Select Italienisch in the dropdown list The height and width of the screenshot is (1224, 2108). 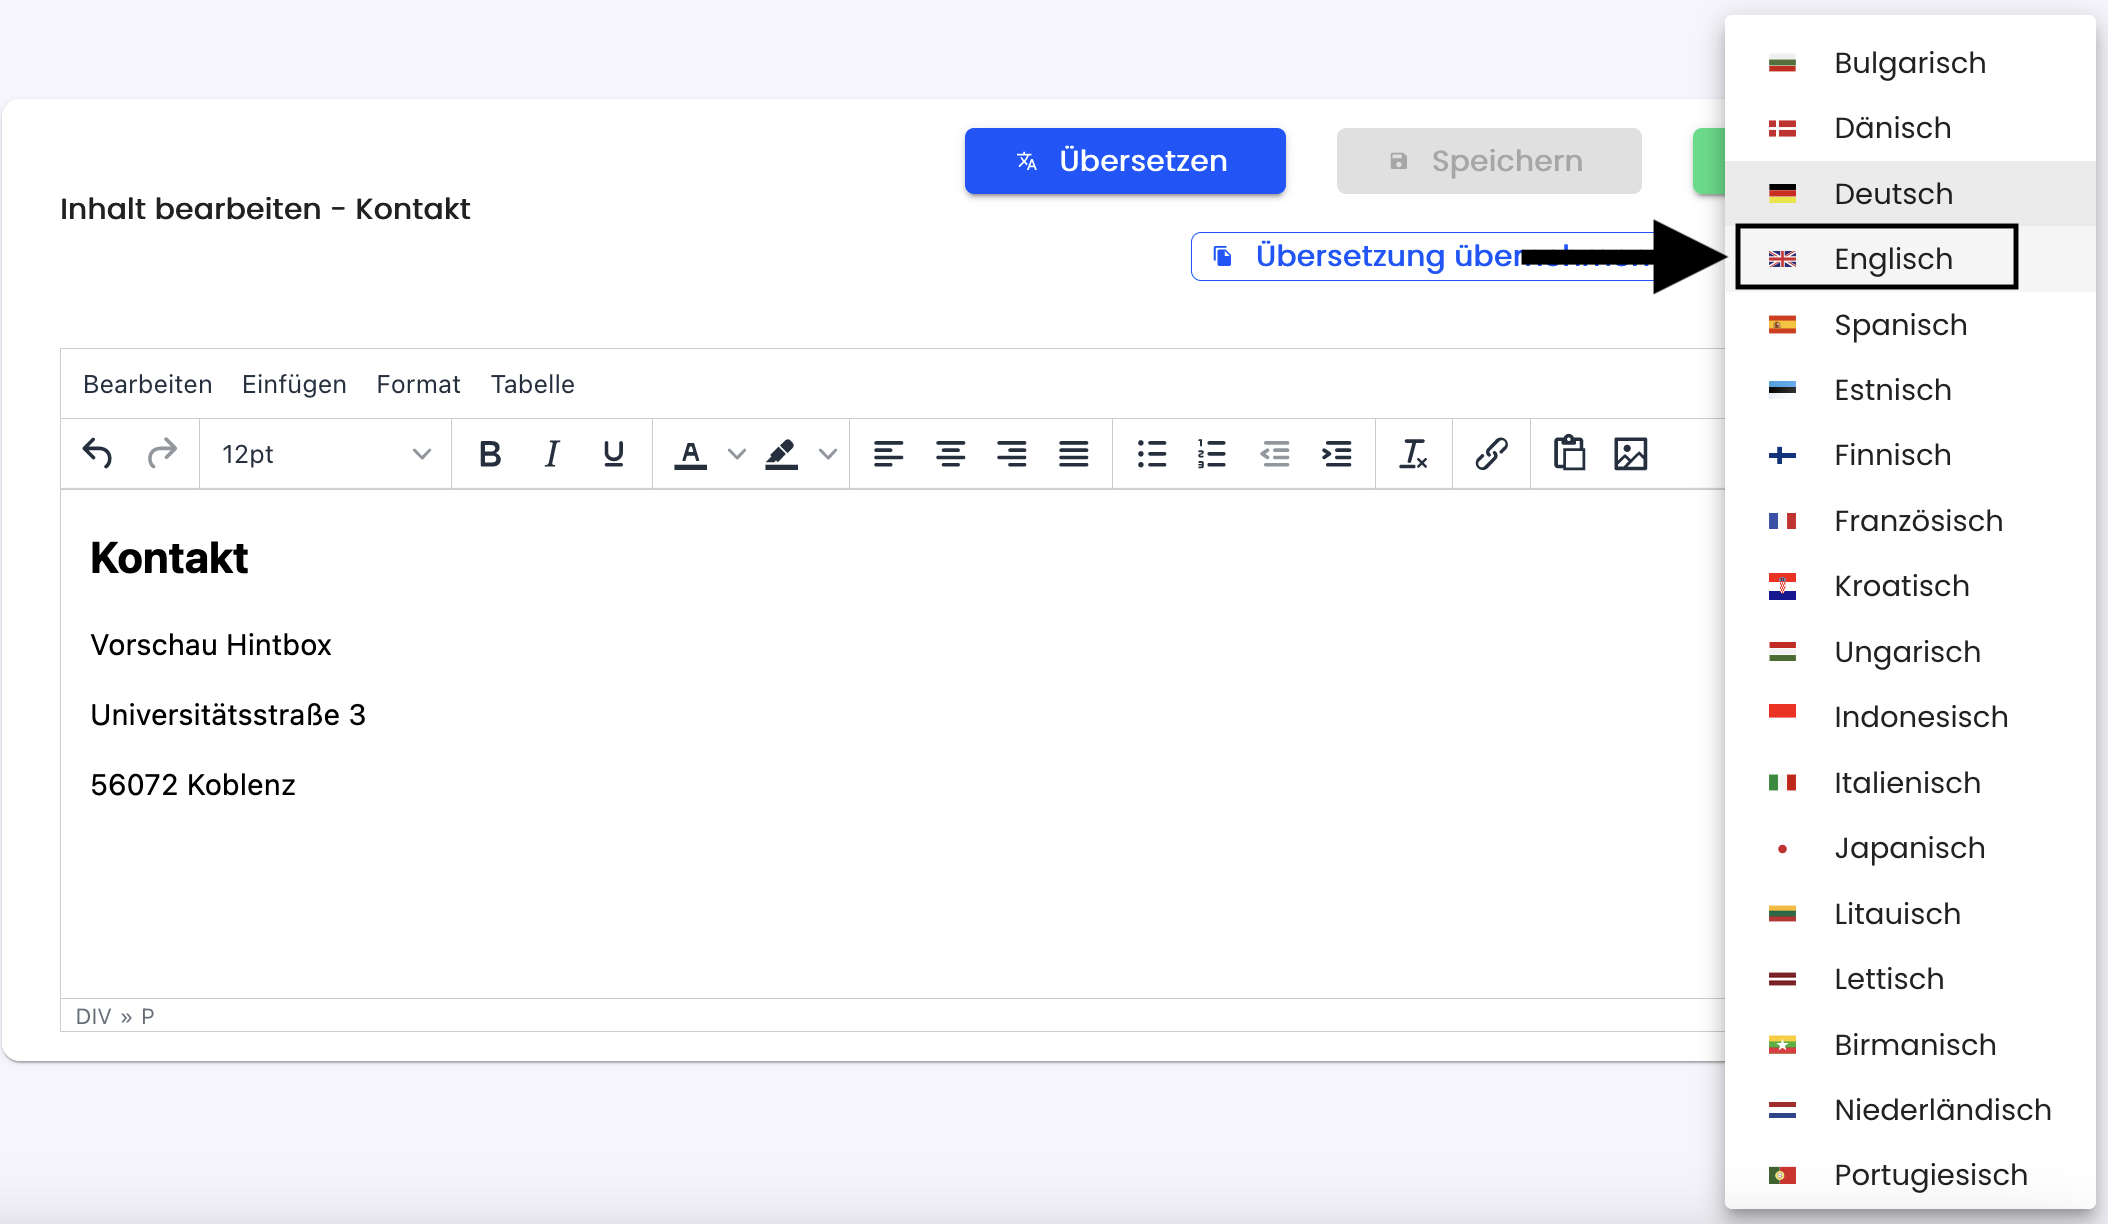[1910, 783]
